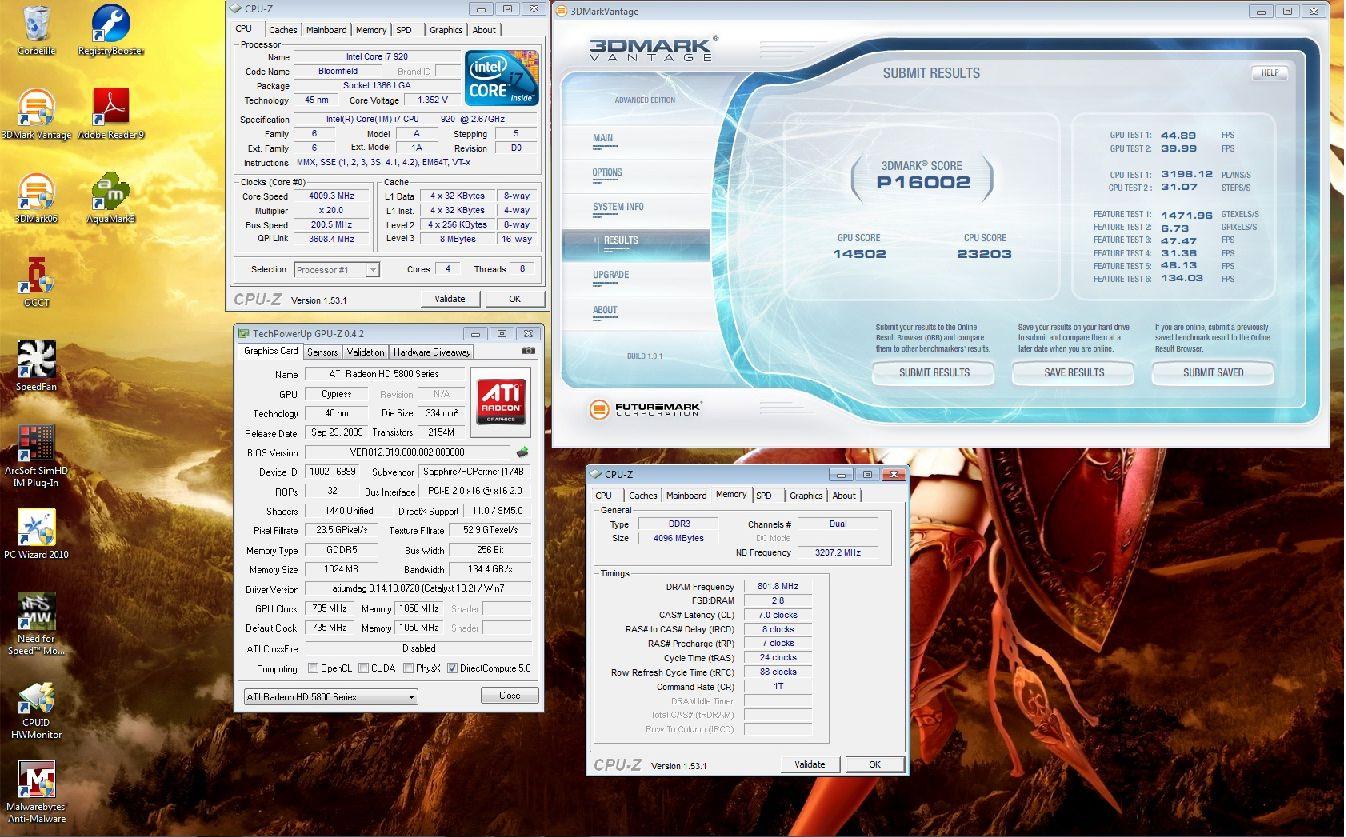Click the Close button in GPU-Z
Image resolution: width=1346 pixels, height=837 pixels.
(x=510, y=695)
